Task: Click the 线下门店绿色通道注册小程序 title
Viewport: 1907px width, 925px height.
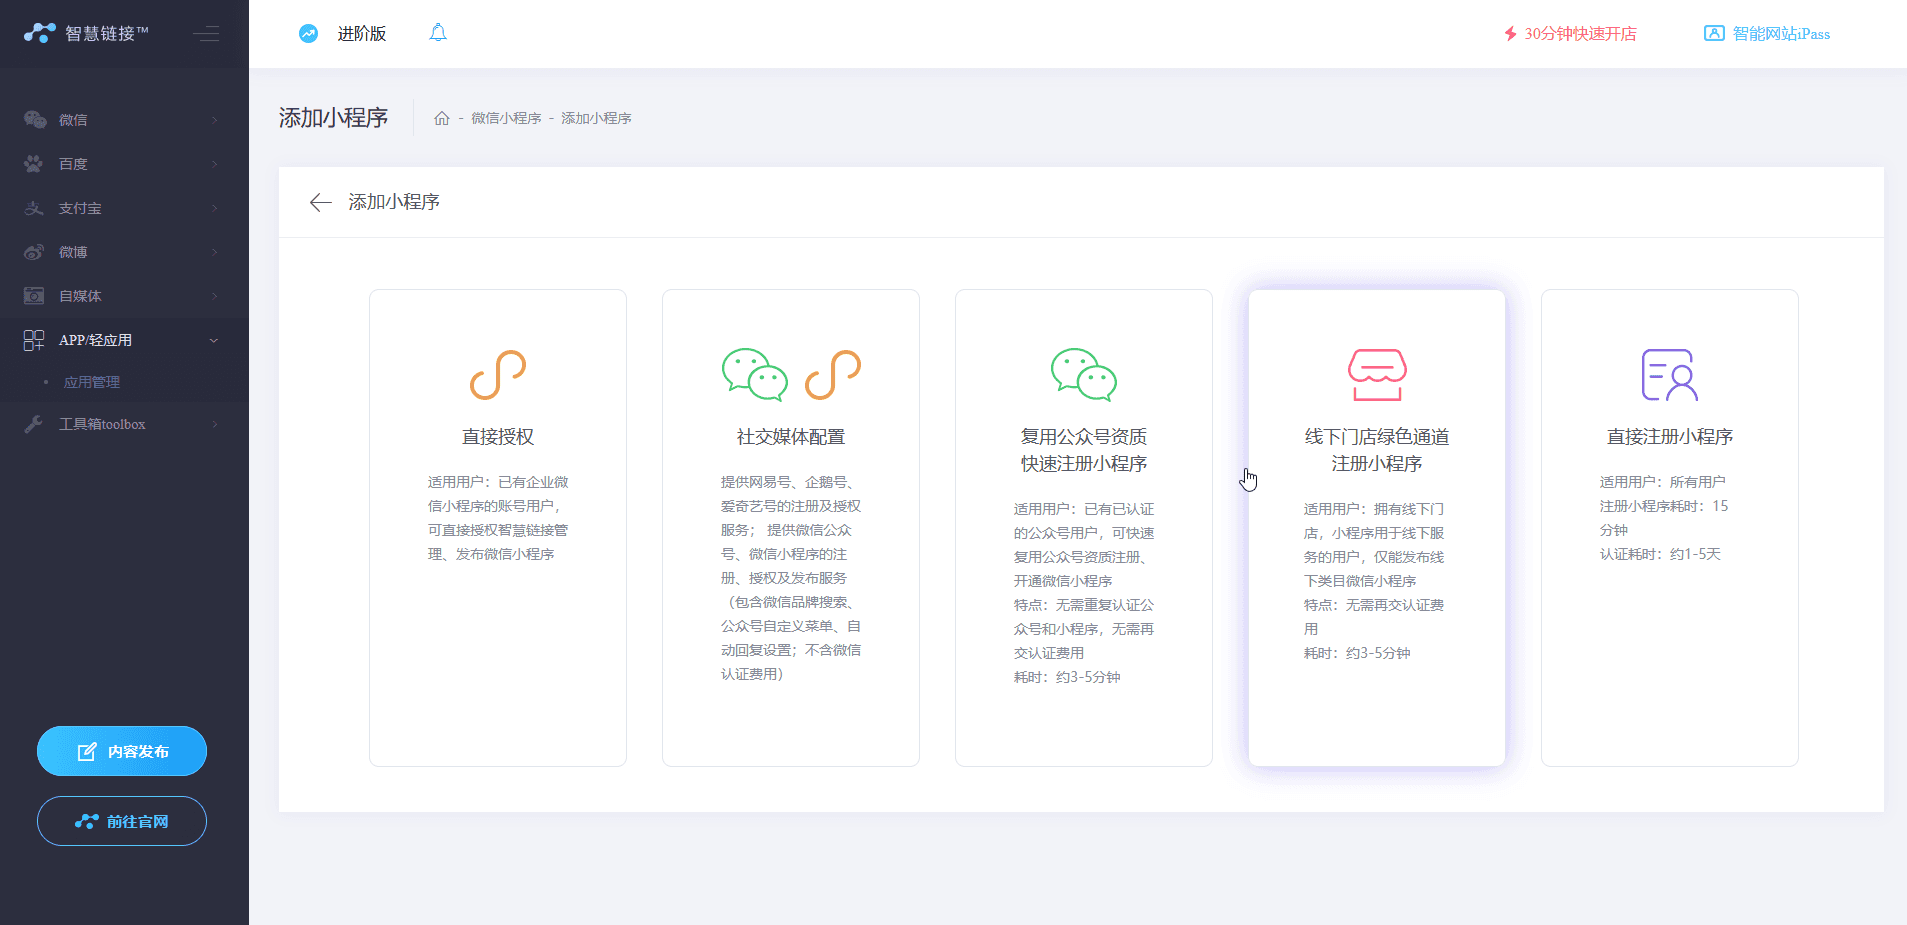Action: click(x=1377, y=450)
